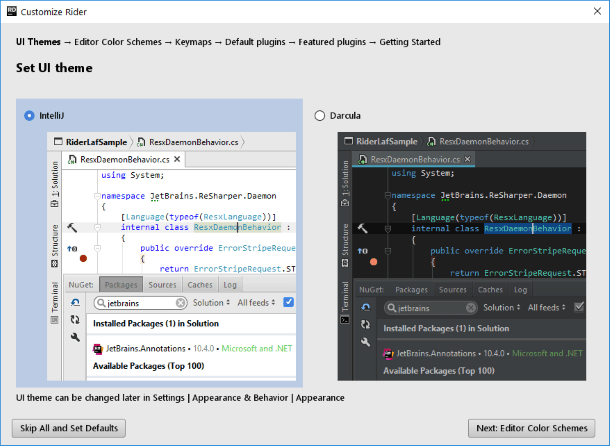Click JetBrains.Annotations package icon in IntelliJ preview
The height and width of the screenshot is (446, 610).
click(x=97, y=349)
